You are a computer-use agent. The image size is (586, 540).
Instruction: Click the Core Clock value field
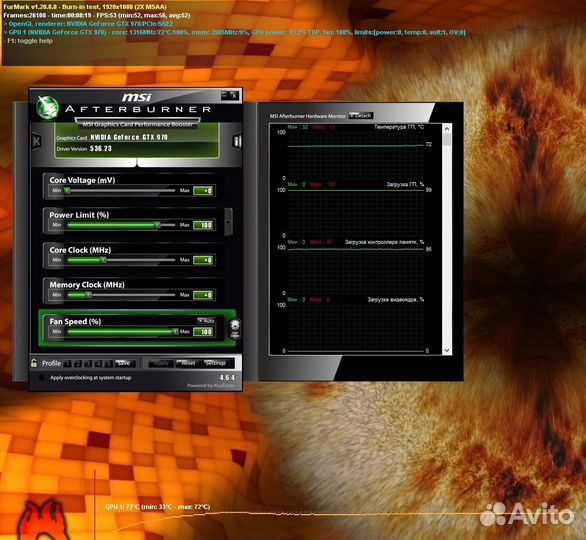(203, 260)
